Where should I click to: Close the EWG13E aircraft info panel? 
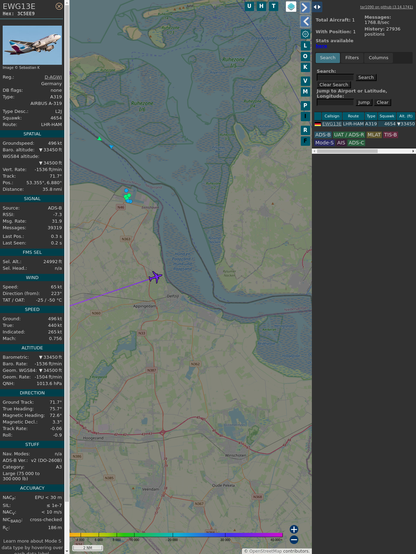(x=59, y=6)
